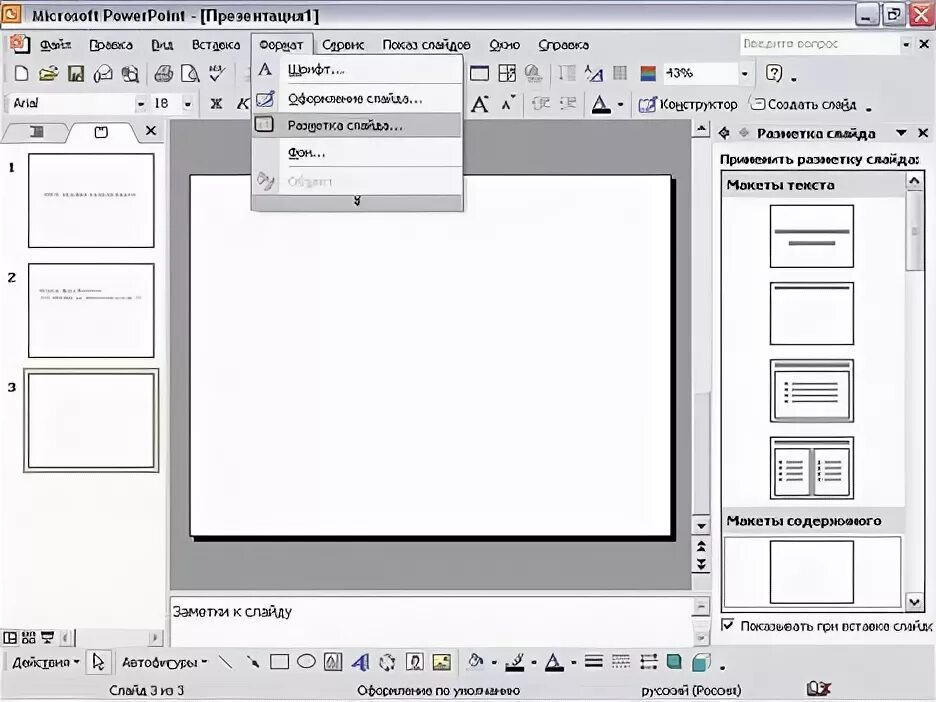Insert a diagram or organization chart
This screenshot has width=936, height=702.
(387, 661)
